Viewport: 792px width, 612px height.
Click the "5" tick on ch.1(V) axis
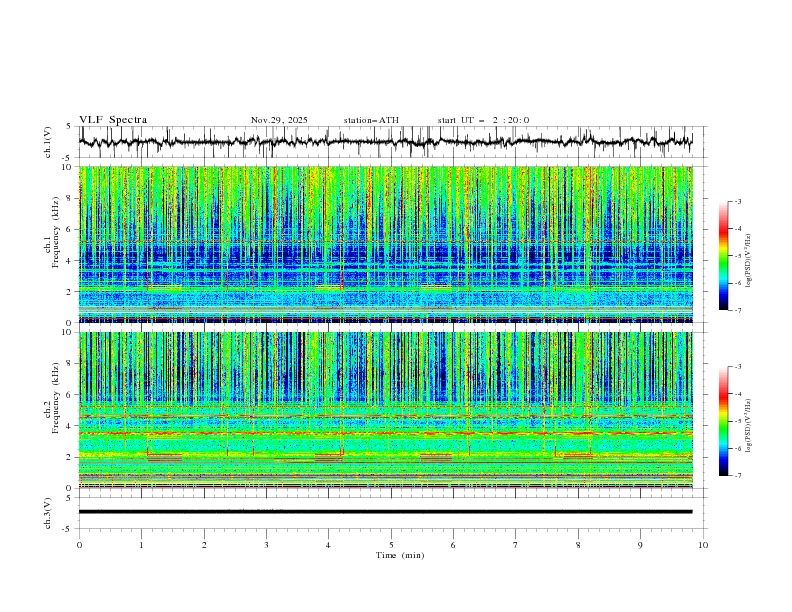pyautogui.click(x=69, y=127)
